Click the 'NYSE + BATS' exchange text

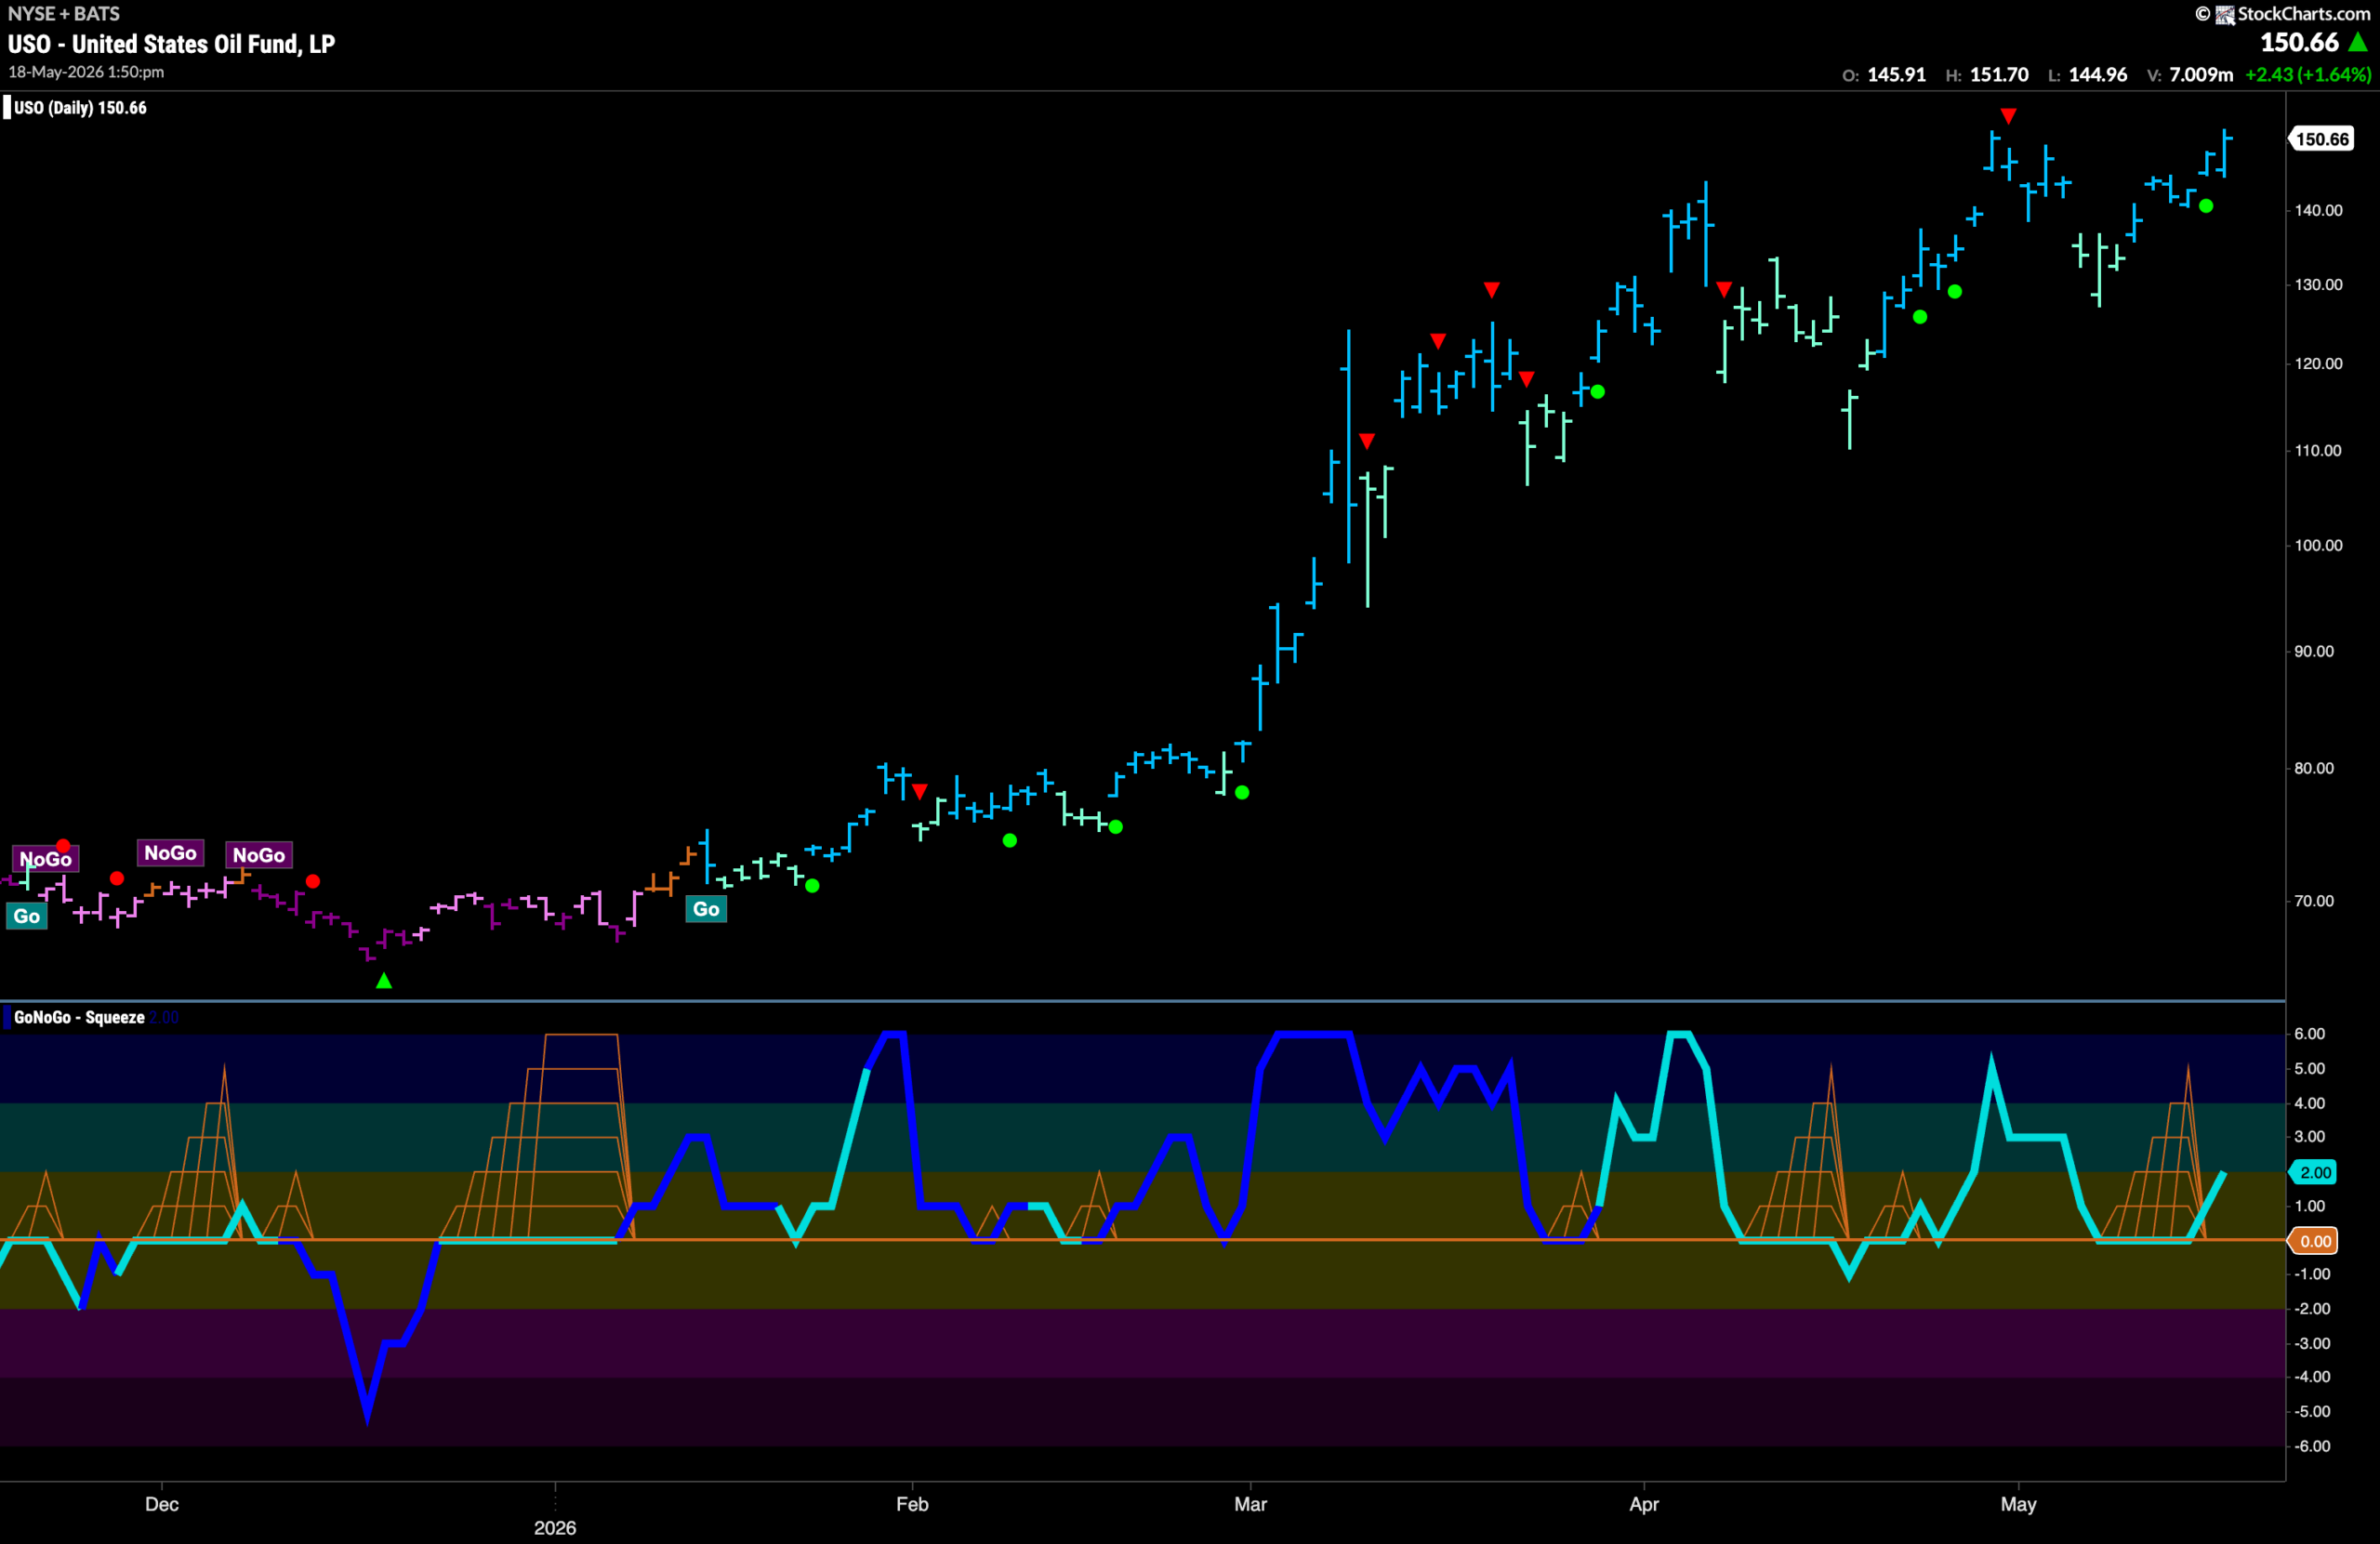pos(64,14)
